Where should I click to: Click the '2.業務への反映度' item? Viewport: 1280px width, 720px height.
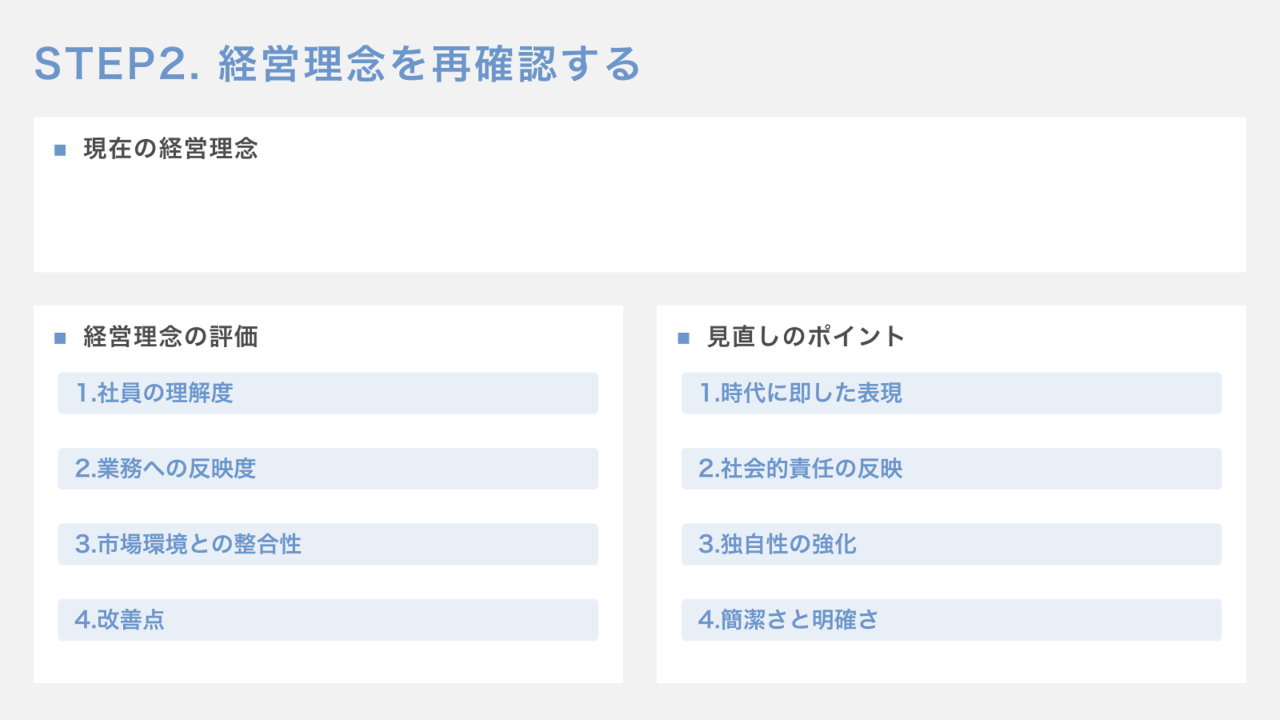point(328,469)
